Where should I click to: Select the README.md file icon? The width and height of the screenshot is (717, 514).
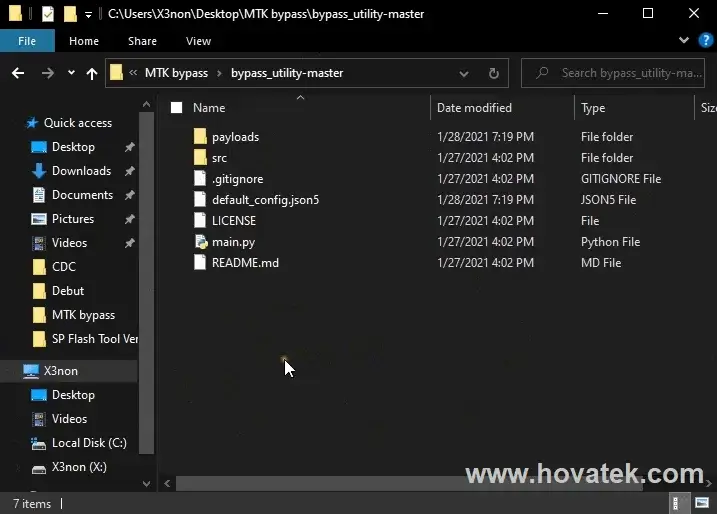(x=200, y=262)
